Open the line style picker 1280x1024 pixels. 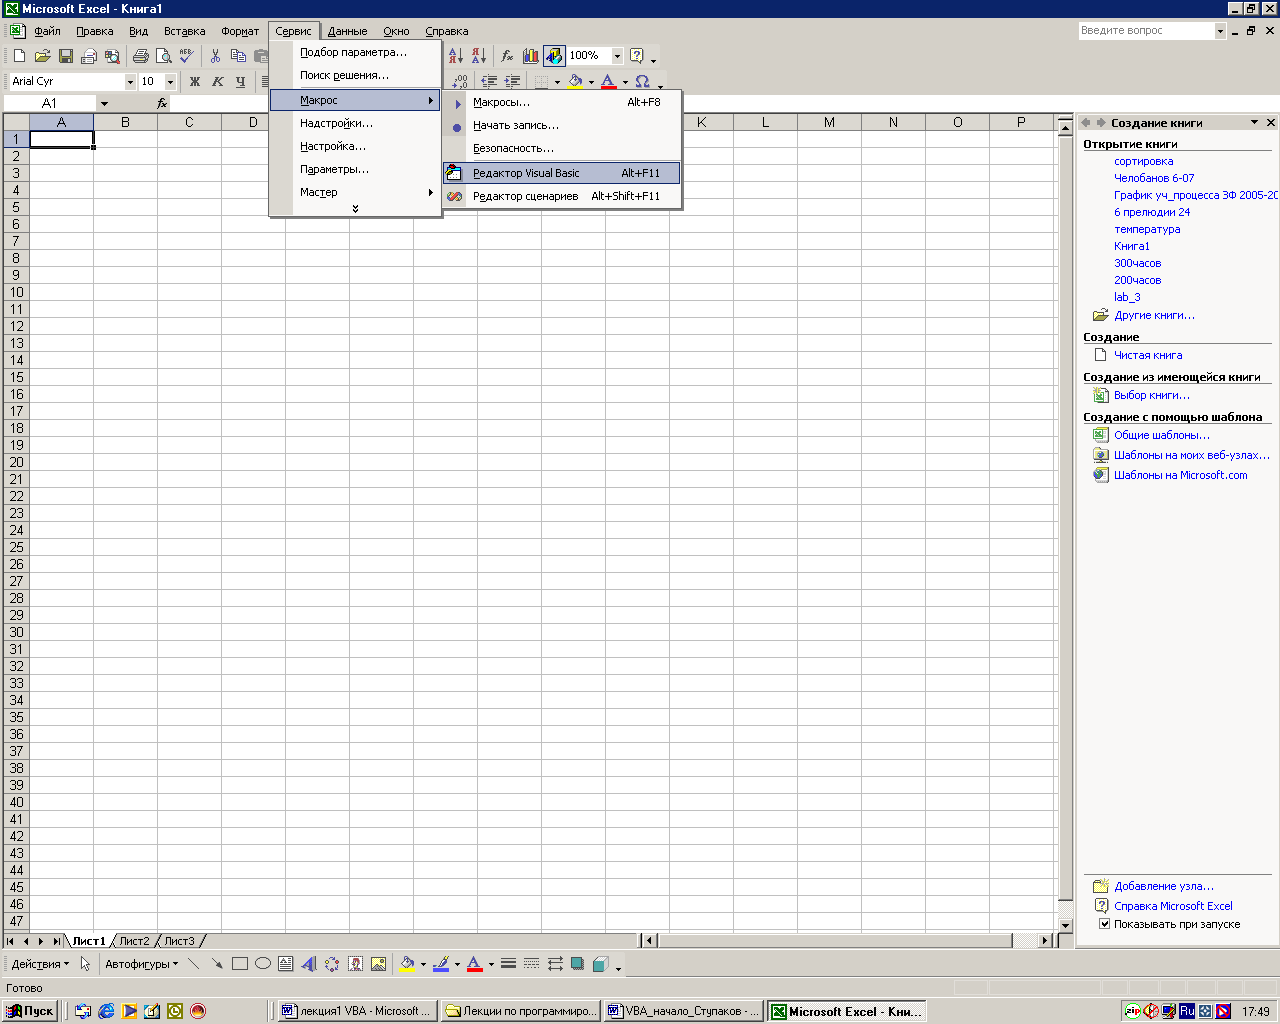(x=508, y=964)
